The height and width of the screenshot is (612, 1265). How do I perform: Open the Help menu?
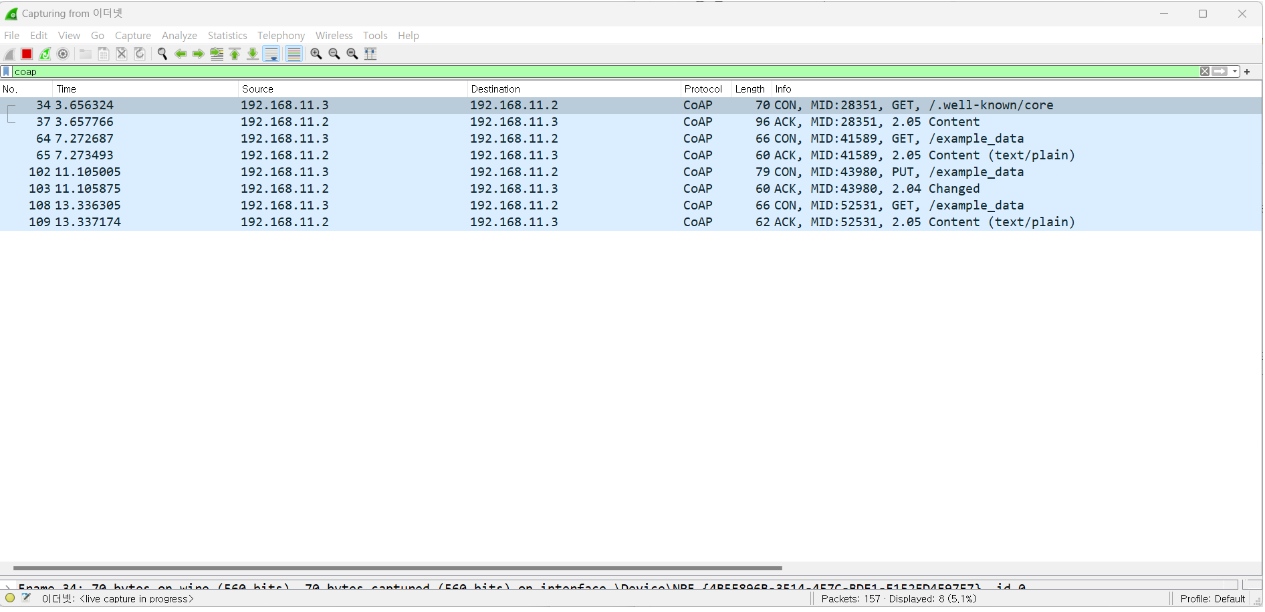click(408, 36)
